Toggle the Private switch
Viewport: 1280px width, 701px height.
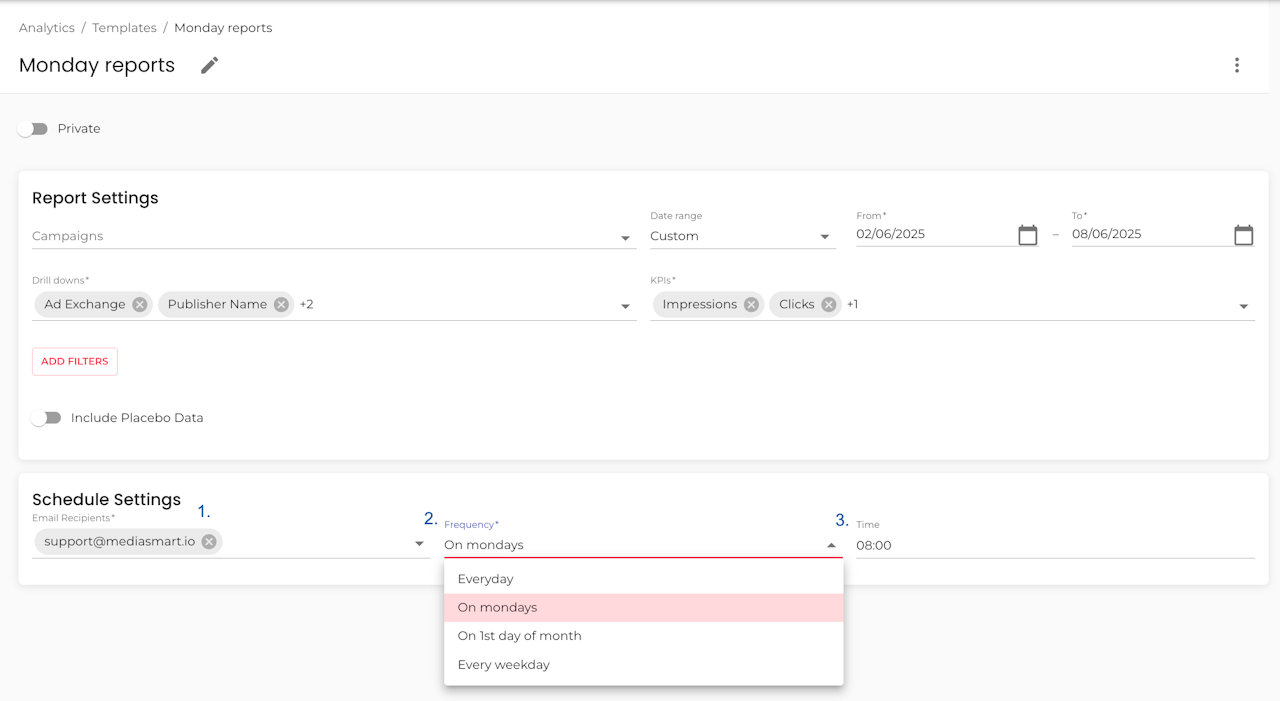[x=33, y=129]
